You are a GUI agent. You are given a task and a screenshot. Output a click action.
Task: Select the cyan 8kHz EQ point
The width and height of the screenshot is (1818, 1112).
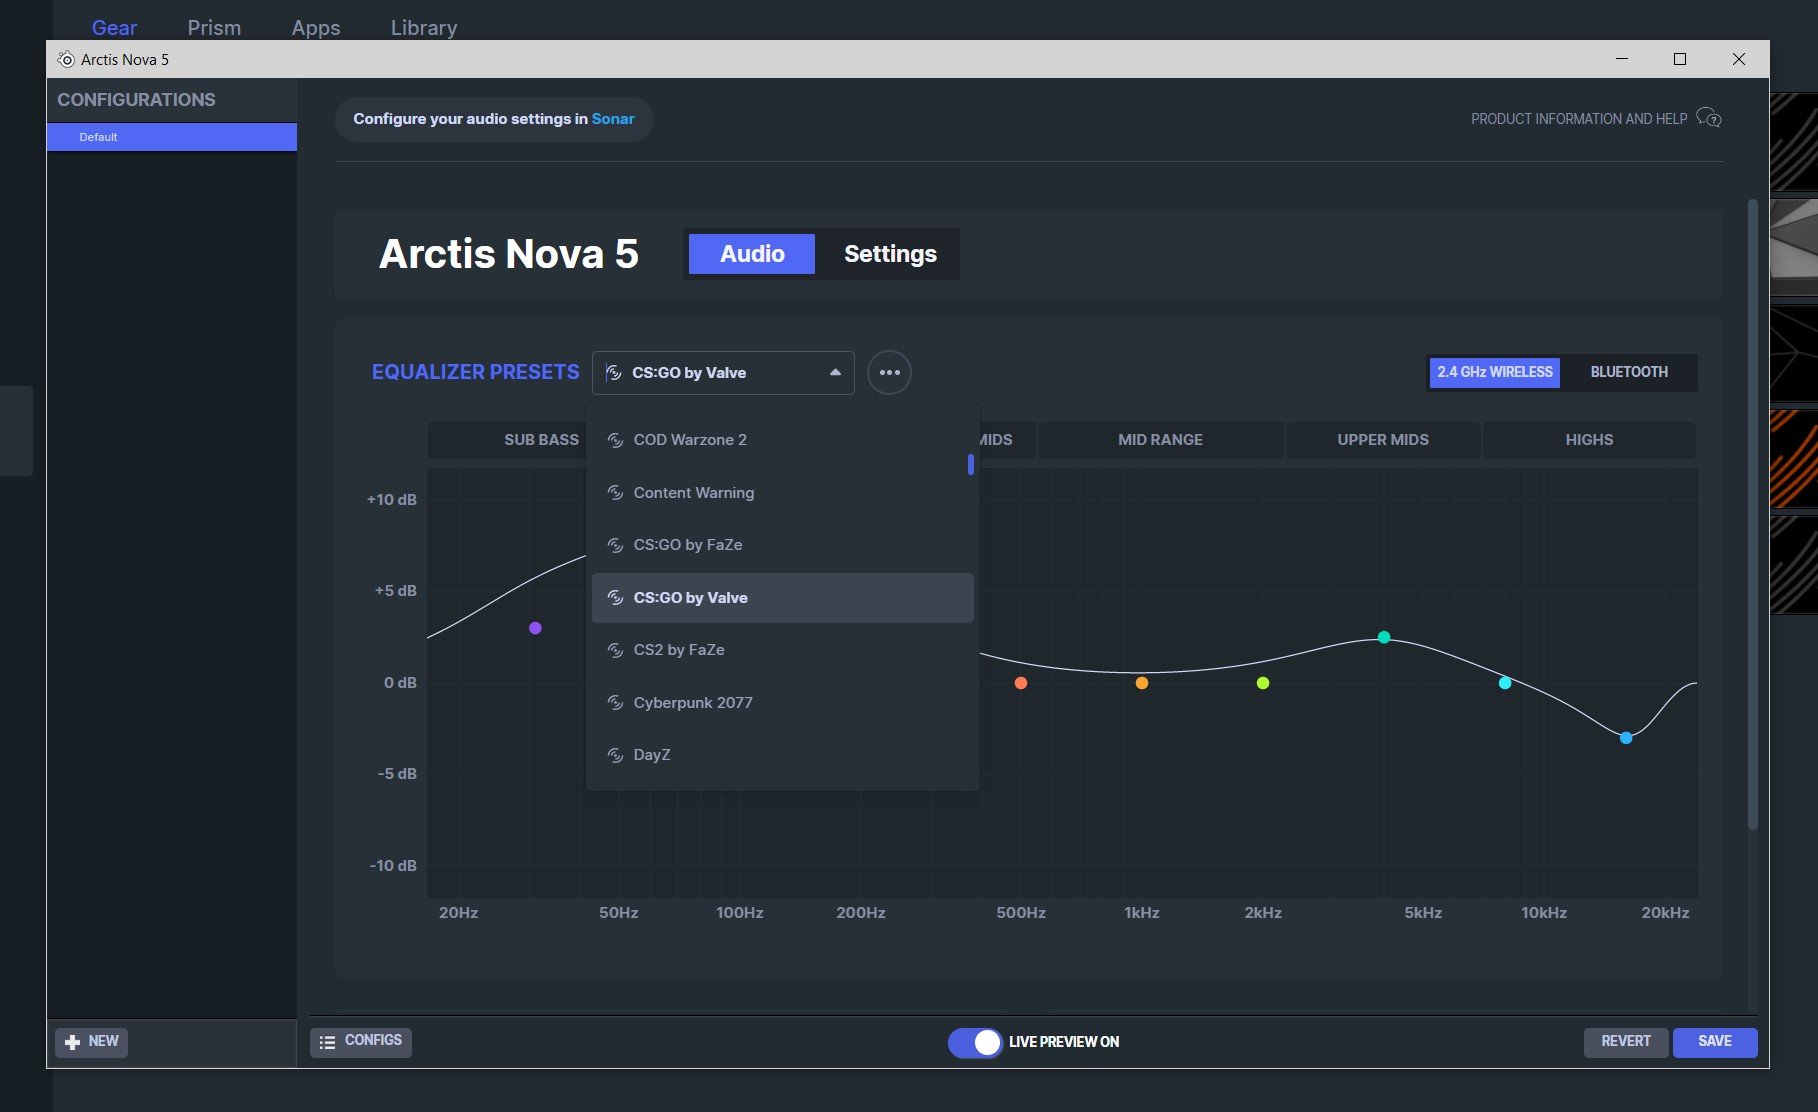pyautogui.click(x=1505, y=683)
